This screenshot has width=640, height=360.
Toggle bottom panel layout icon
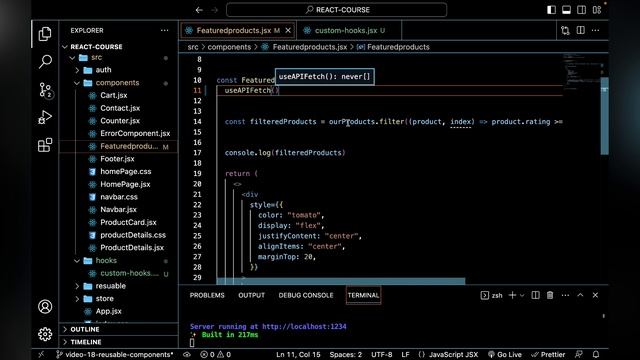[566, 10]
